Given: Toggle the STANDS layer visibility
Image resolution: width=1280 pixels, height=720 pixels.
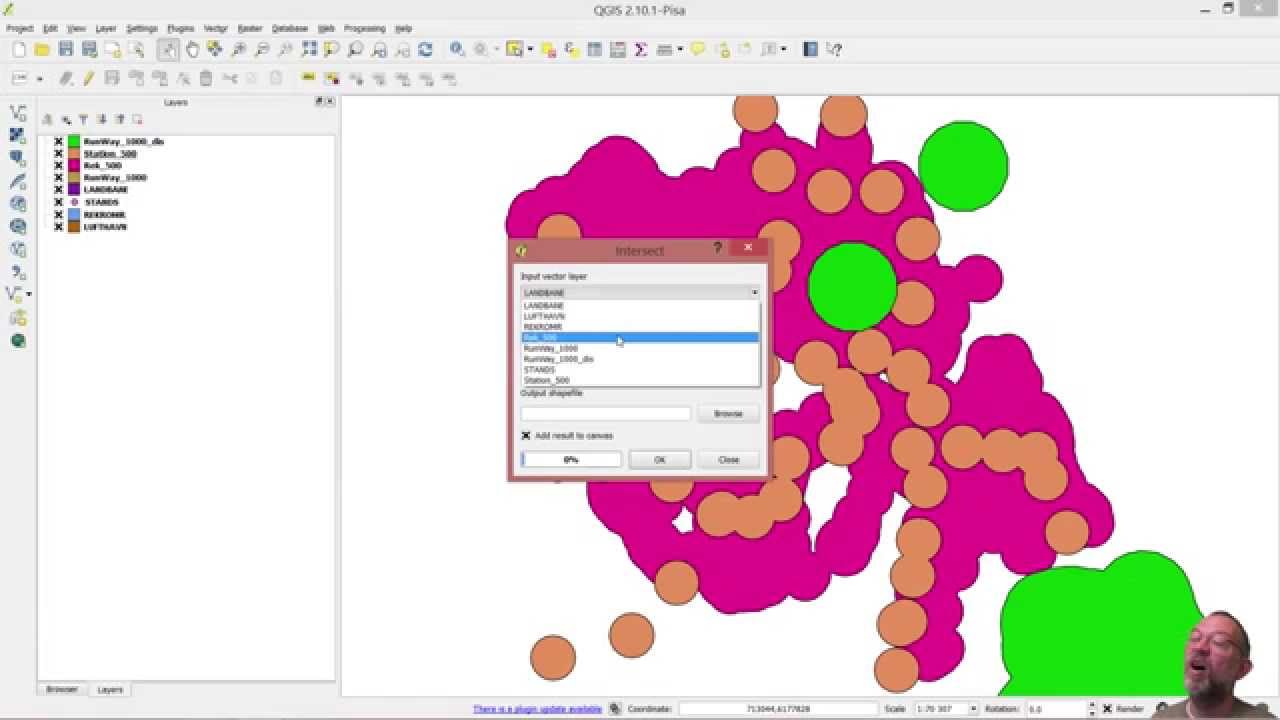Looking at the screenshot, I should (x=58, y=202).
